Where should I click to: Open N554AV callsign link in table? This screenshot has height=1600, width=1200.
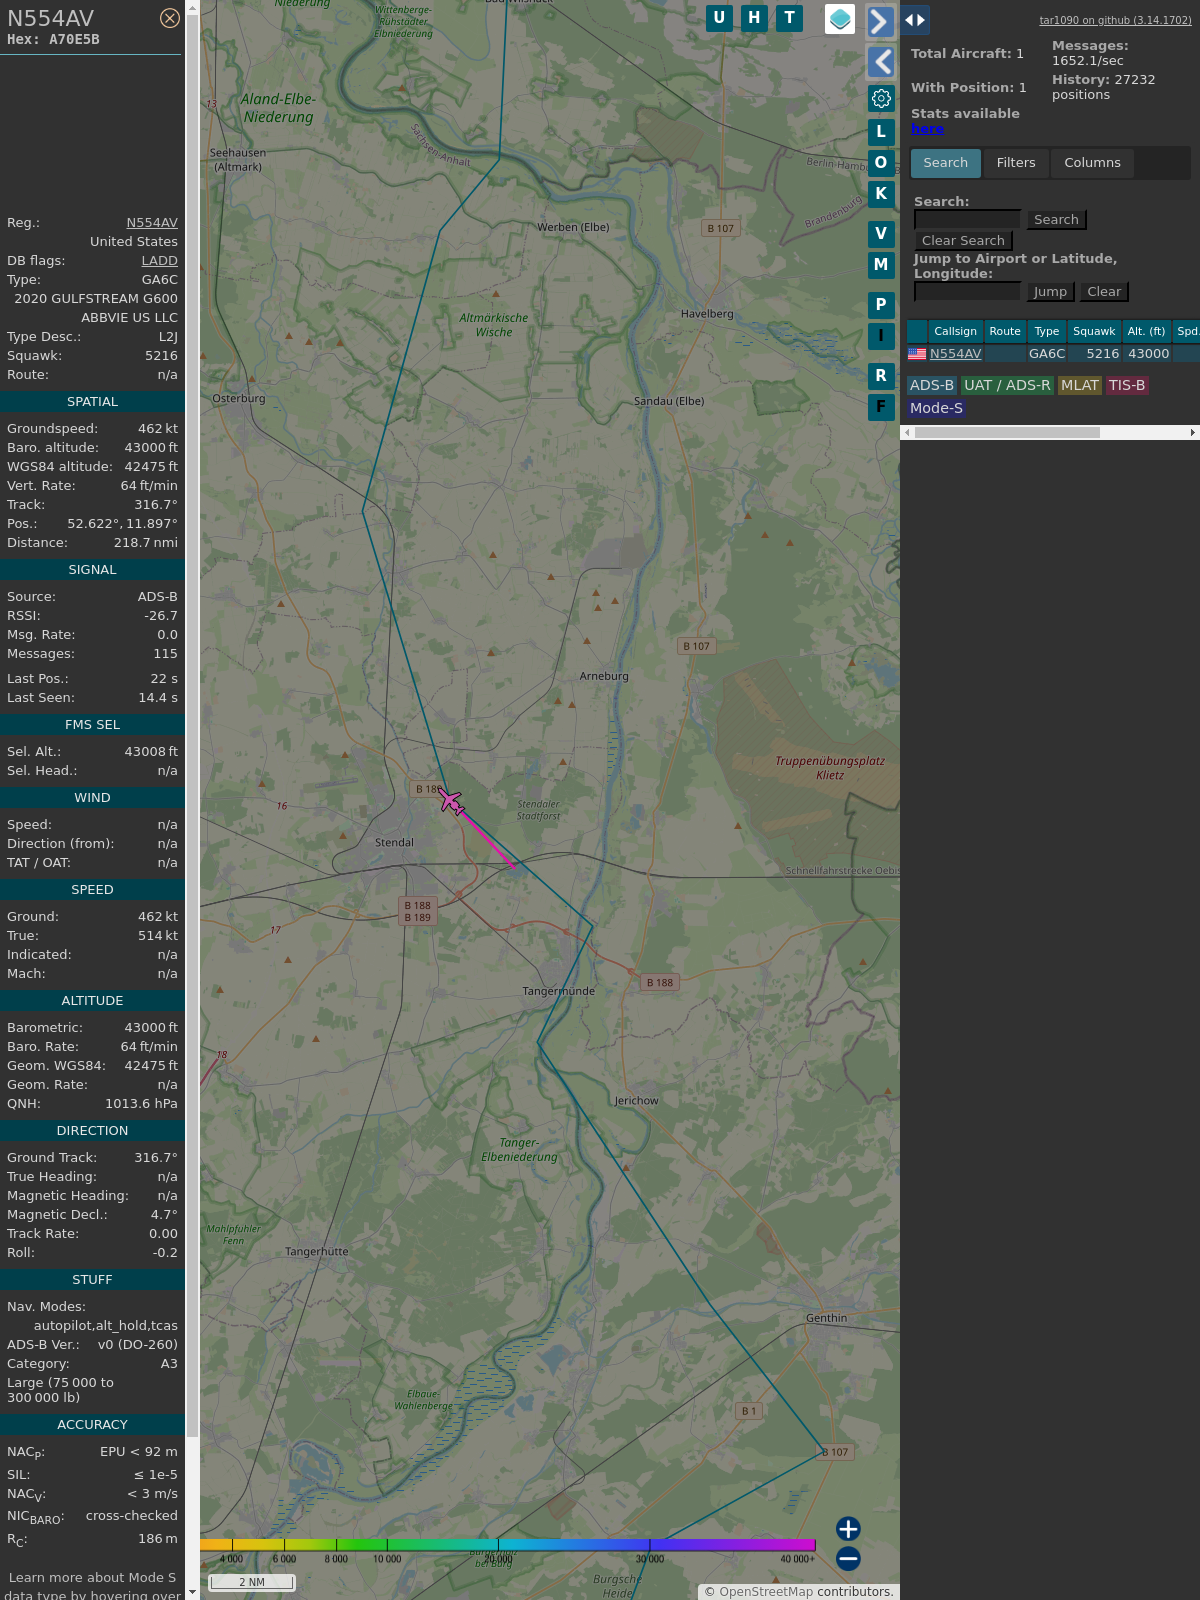[955, 354]
